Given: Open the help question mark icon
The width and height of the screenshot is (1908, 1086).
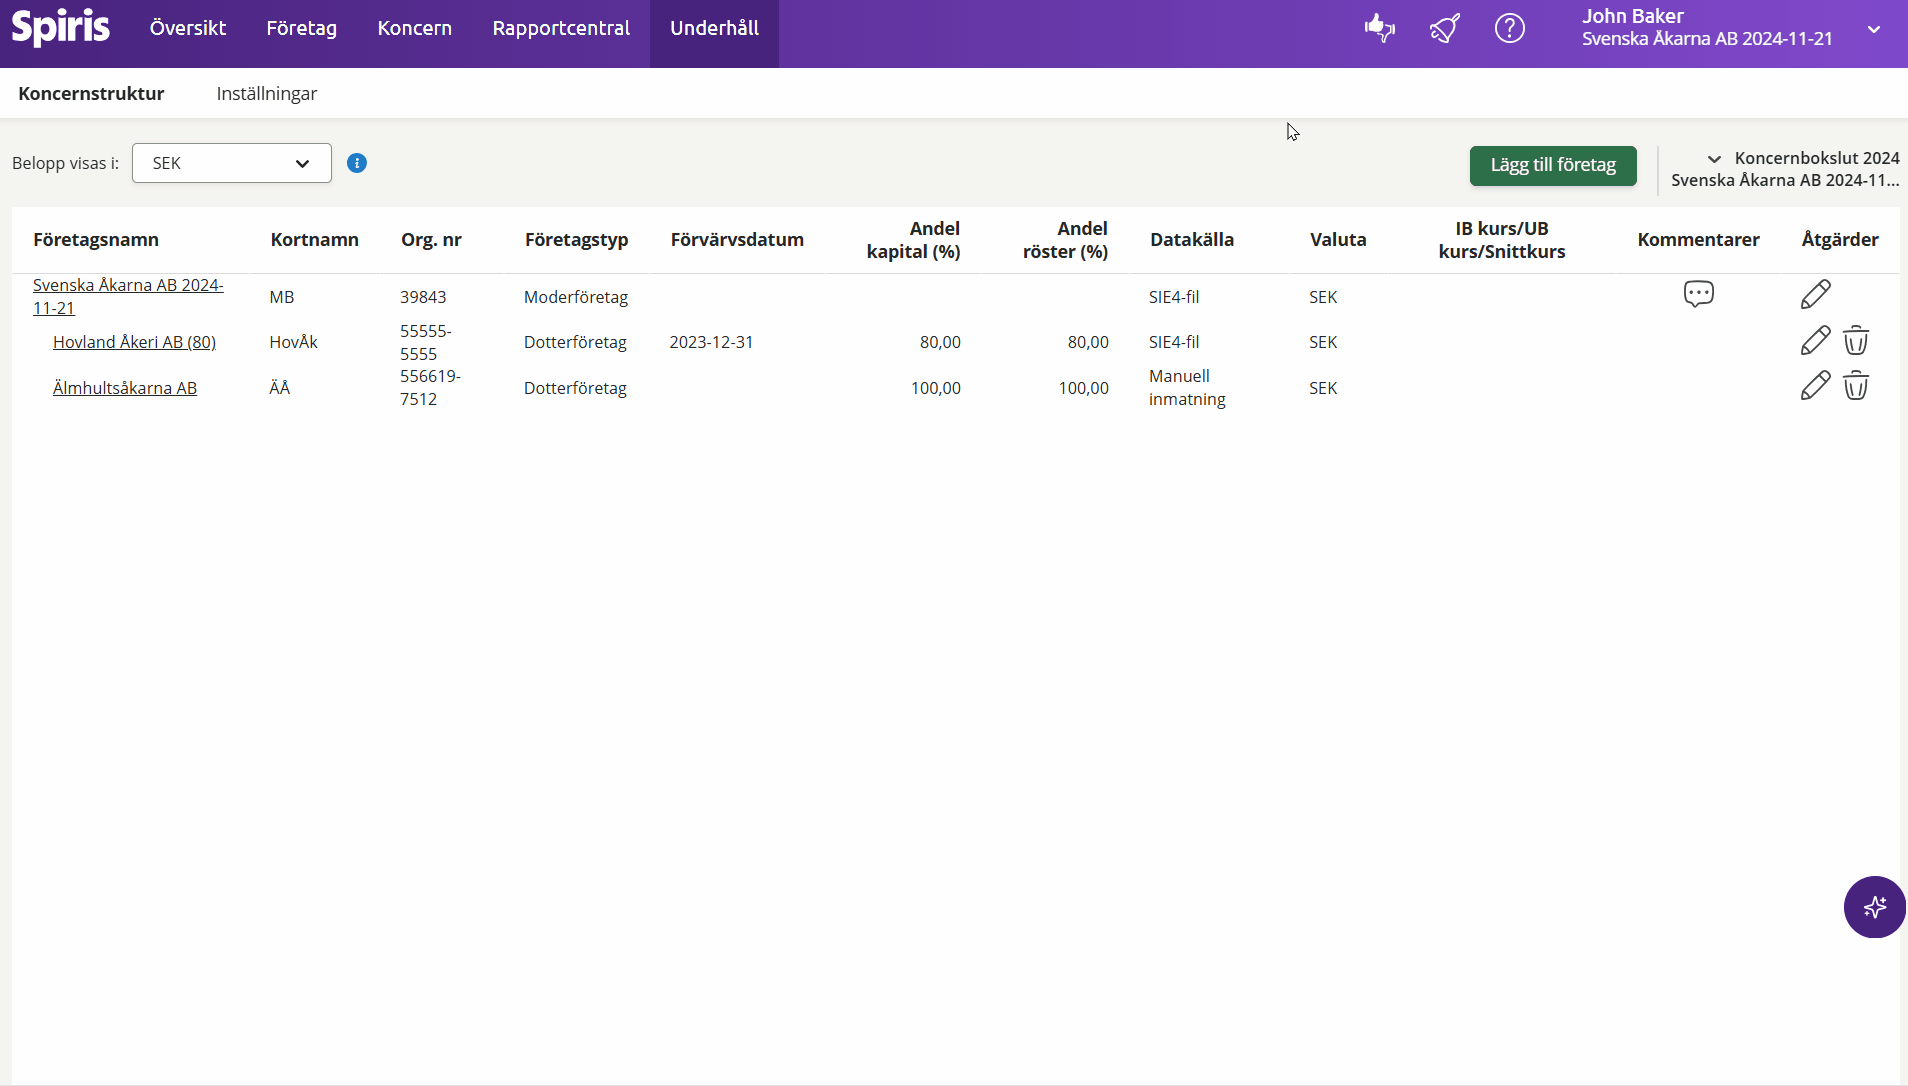Looking at the screenshot, I should (x=1509, y=28).
